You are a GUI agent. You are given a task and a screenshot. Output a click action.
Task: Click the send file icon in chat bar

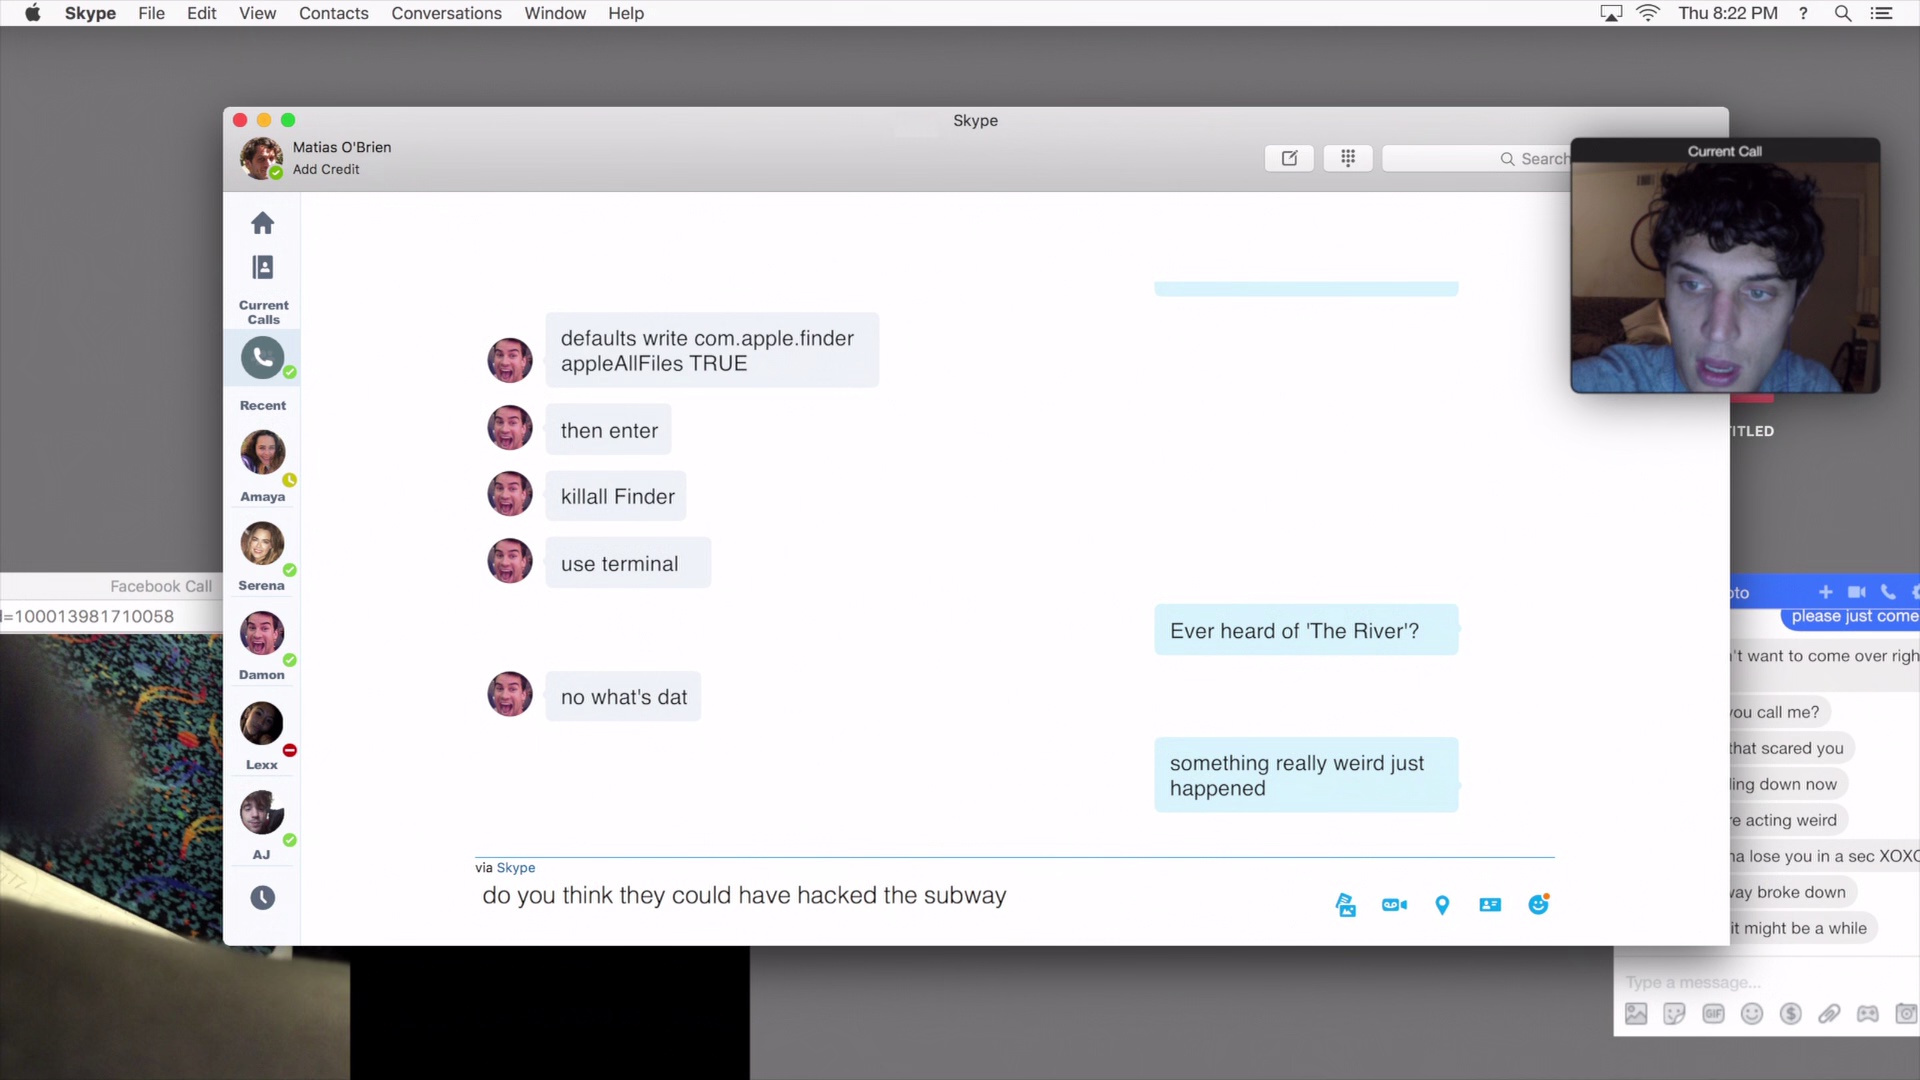[1346, 905]
